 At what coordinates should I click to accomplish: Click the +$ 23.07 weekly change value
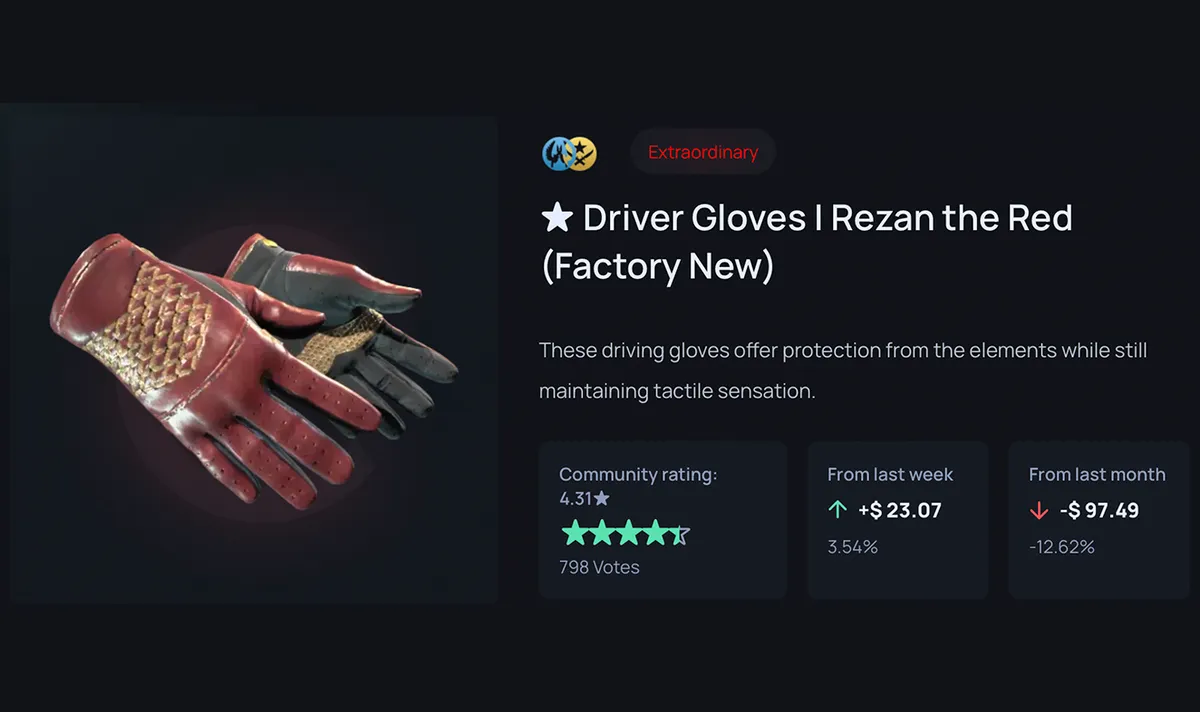click(899, 510)
